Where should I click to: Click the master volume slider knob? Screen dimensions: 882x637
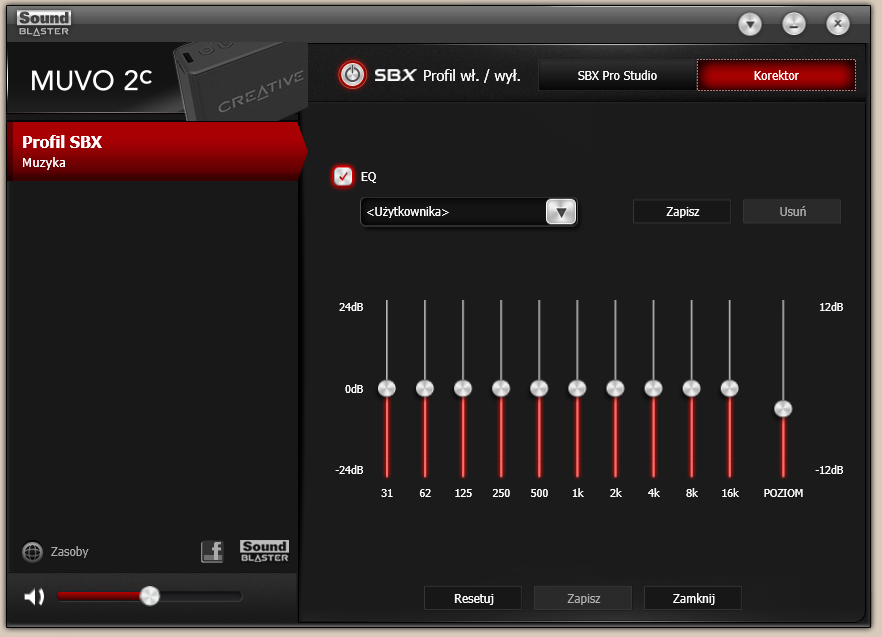tap(150, 596)
